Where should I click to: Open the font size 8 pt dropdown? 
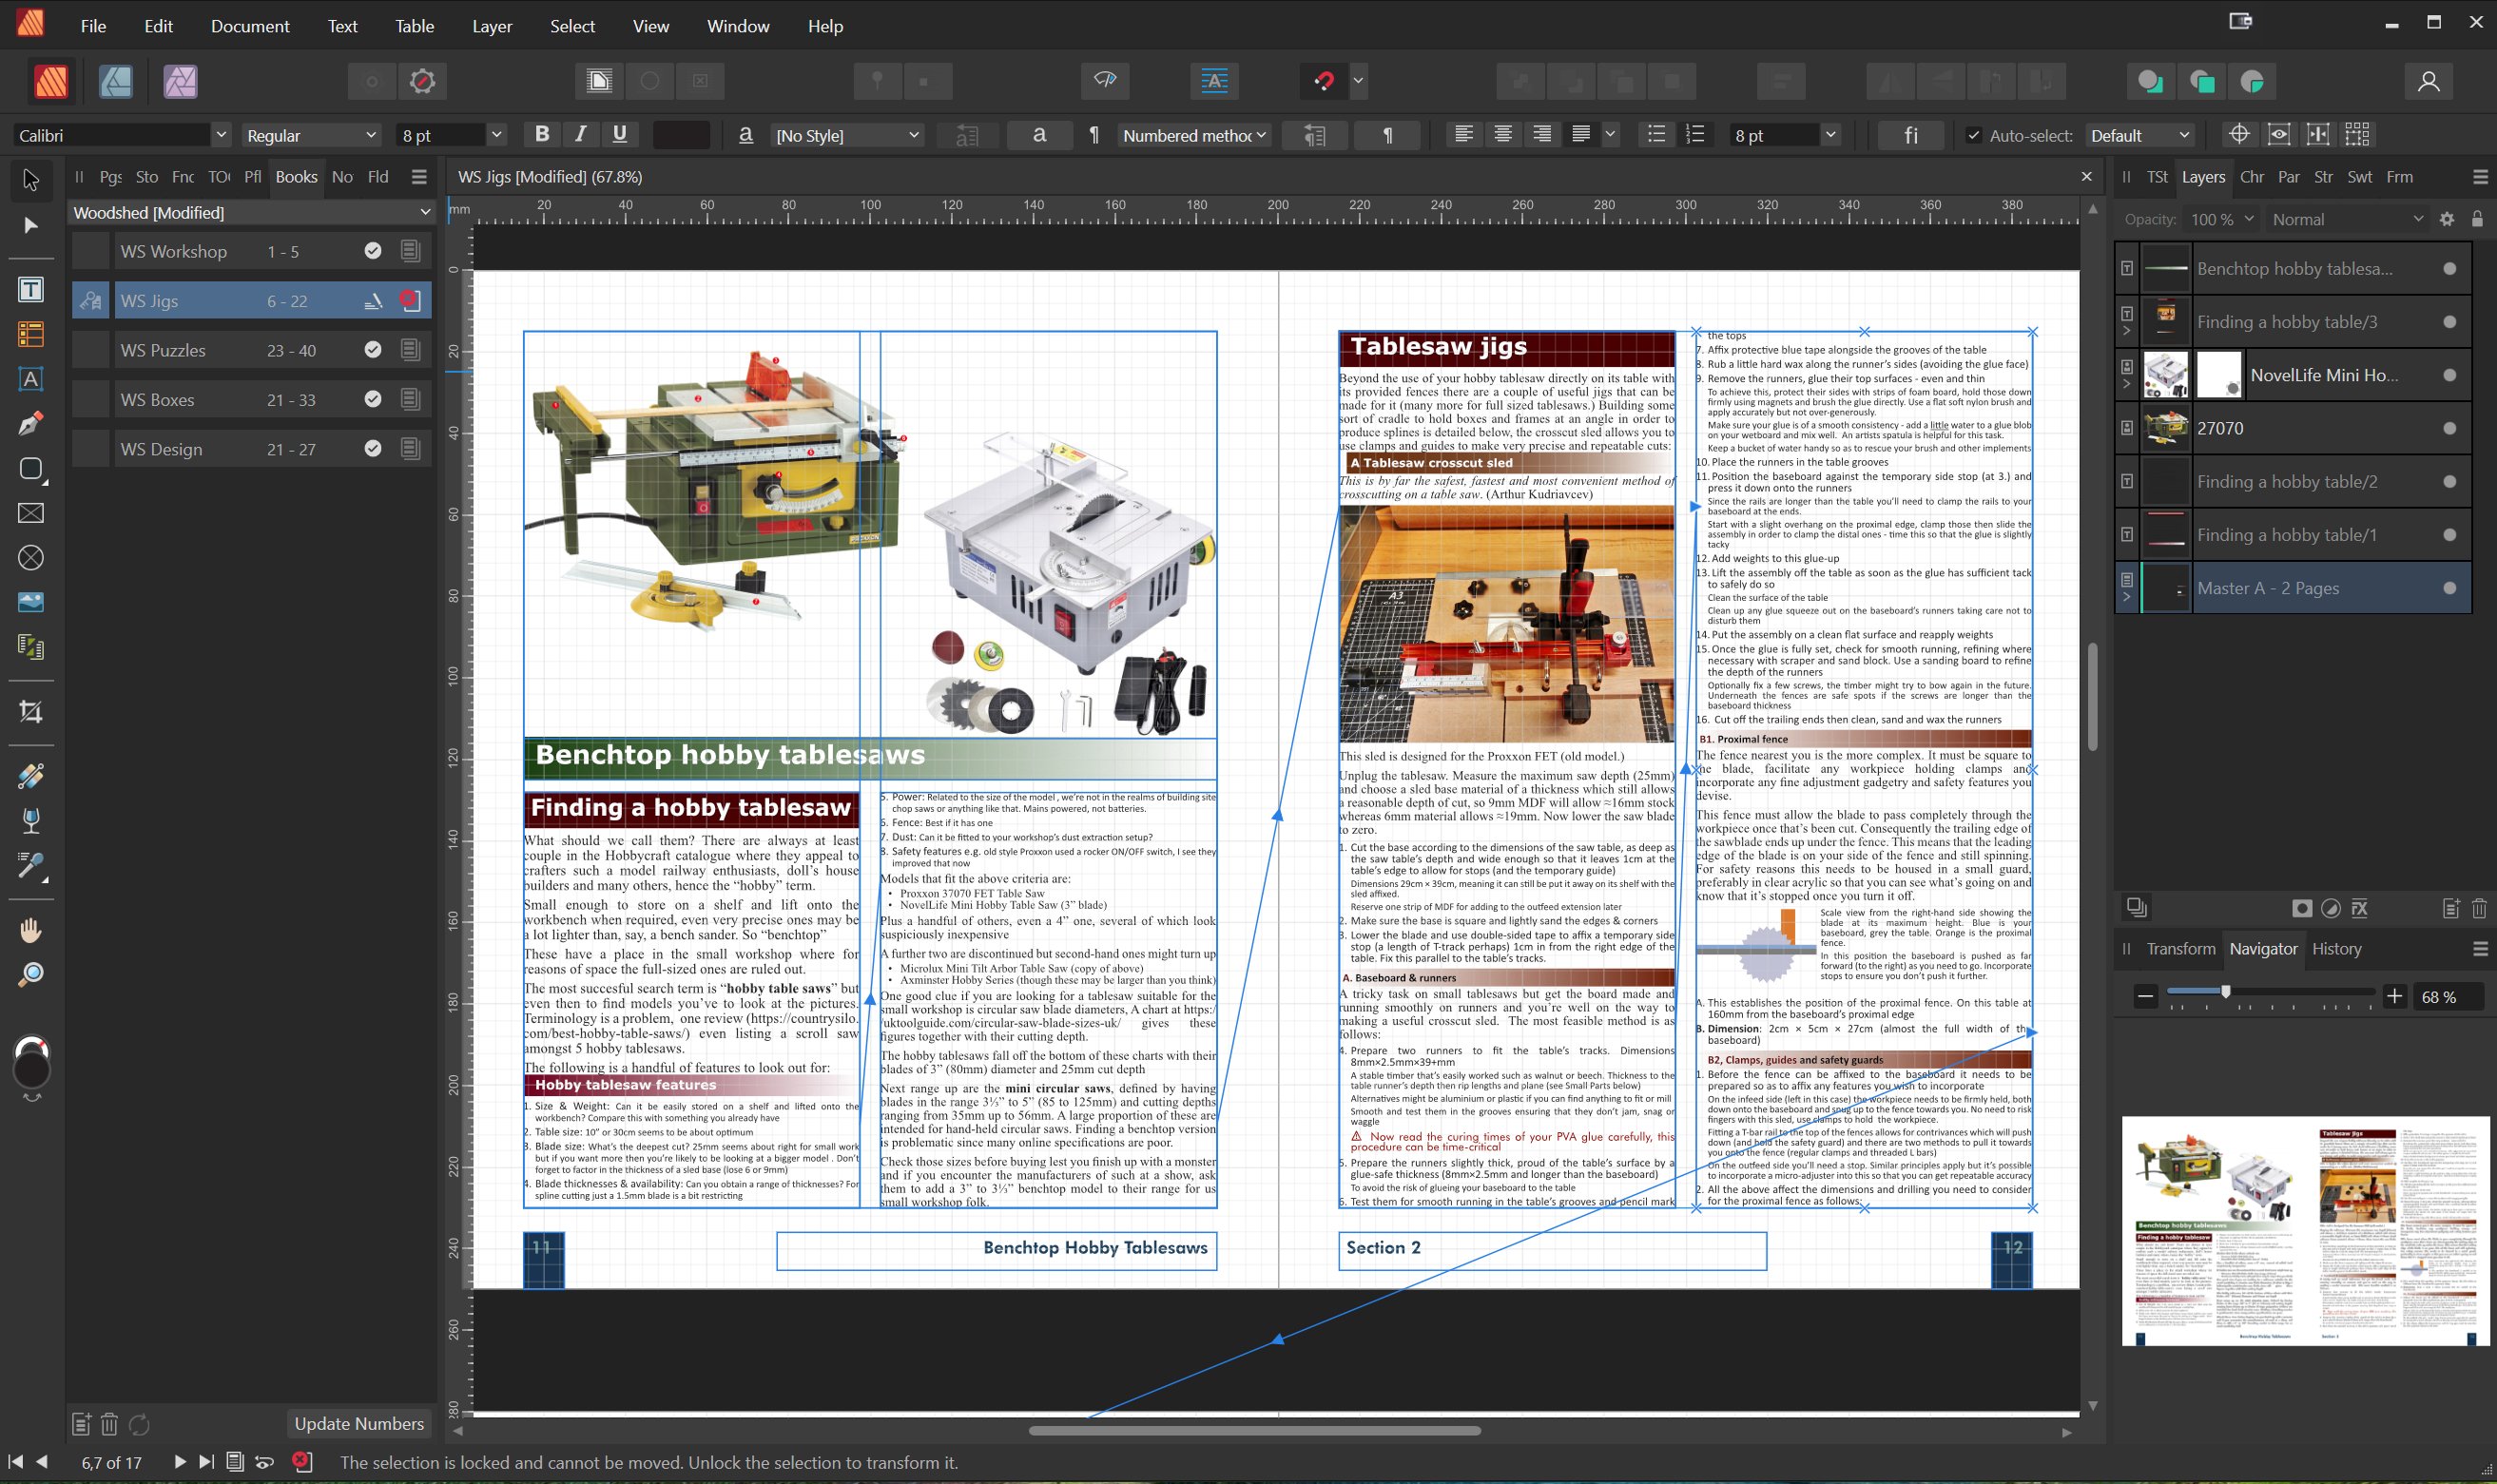[496, 135]
